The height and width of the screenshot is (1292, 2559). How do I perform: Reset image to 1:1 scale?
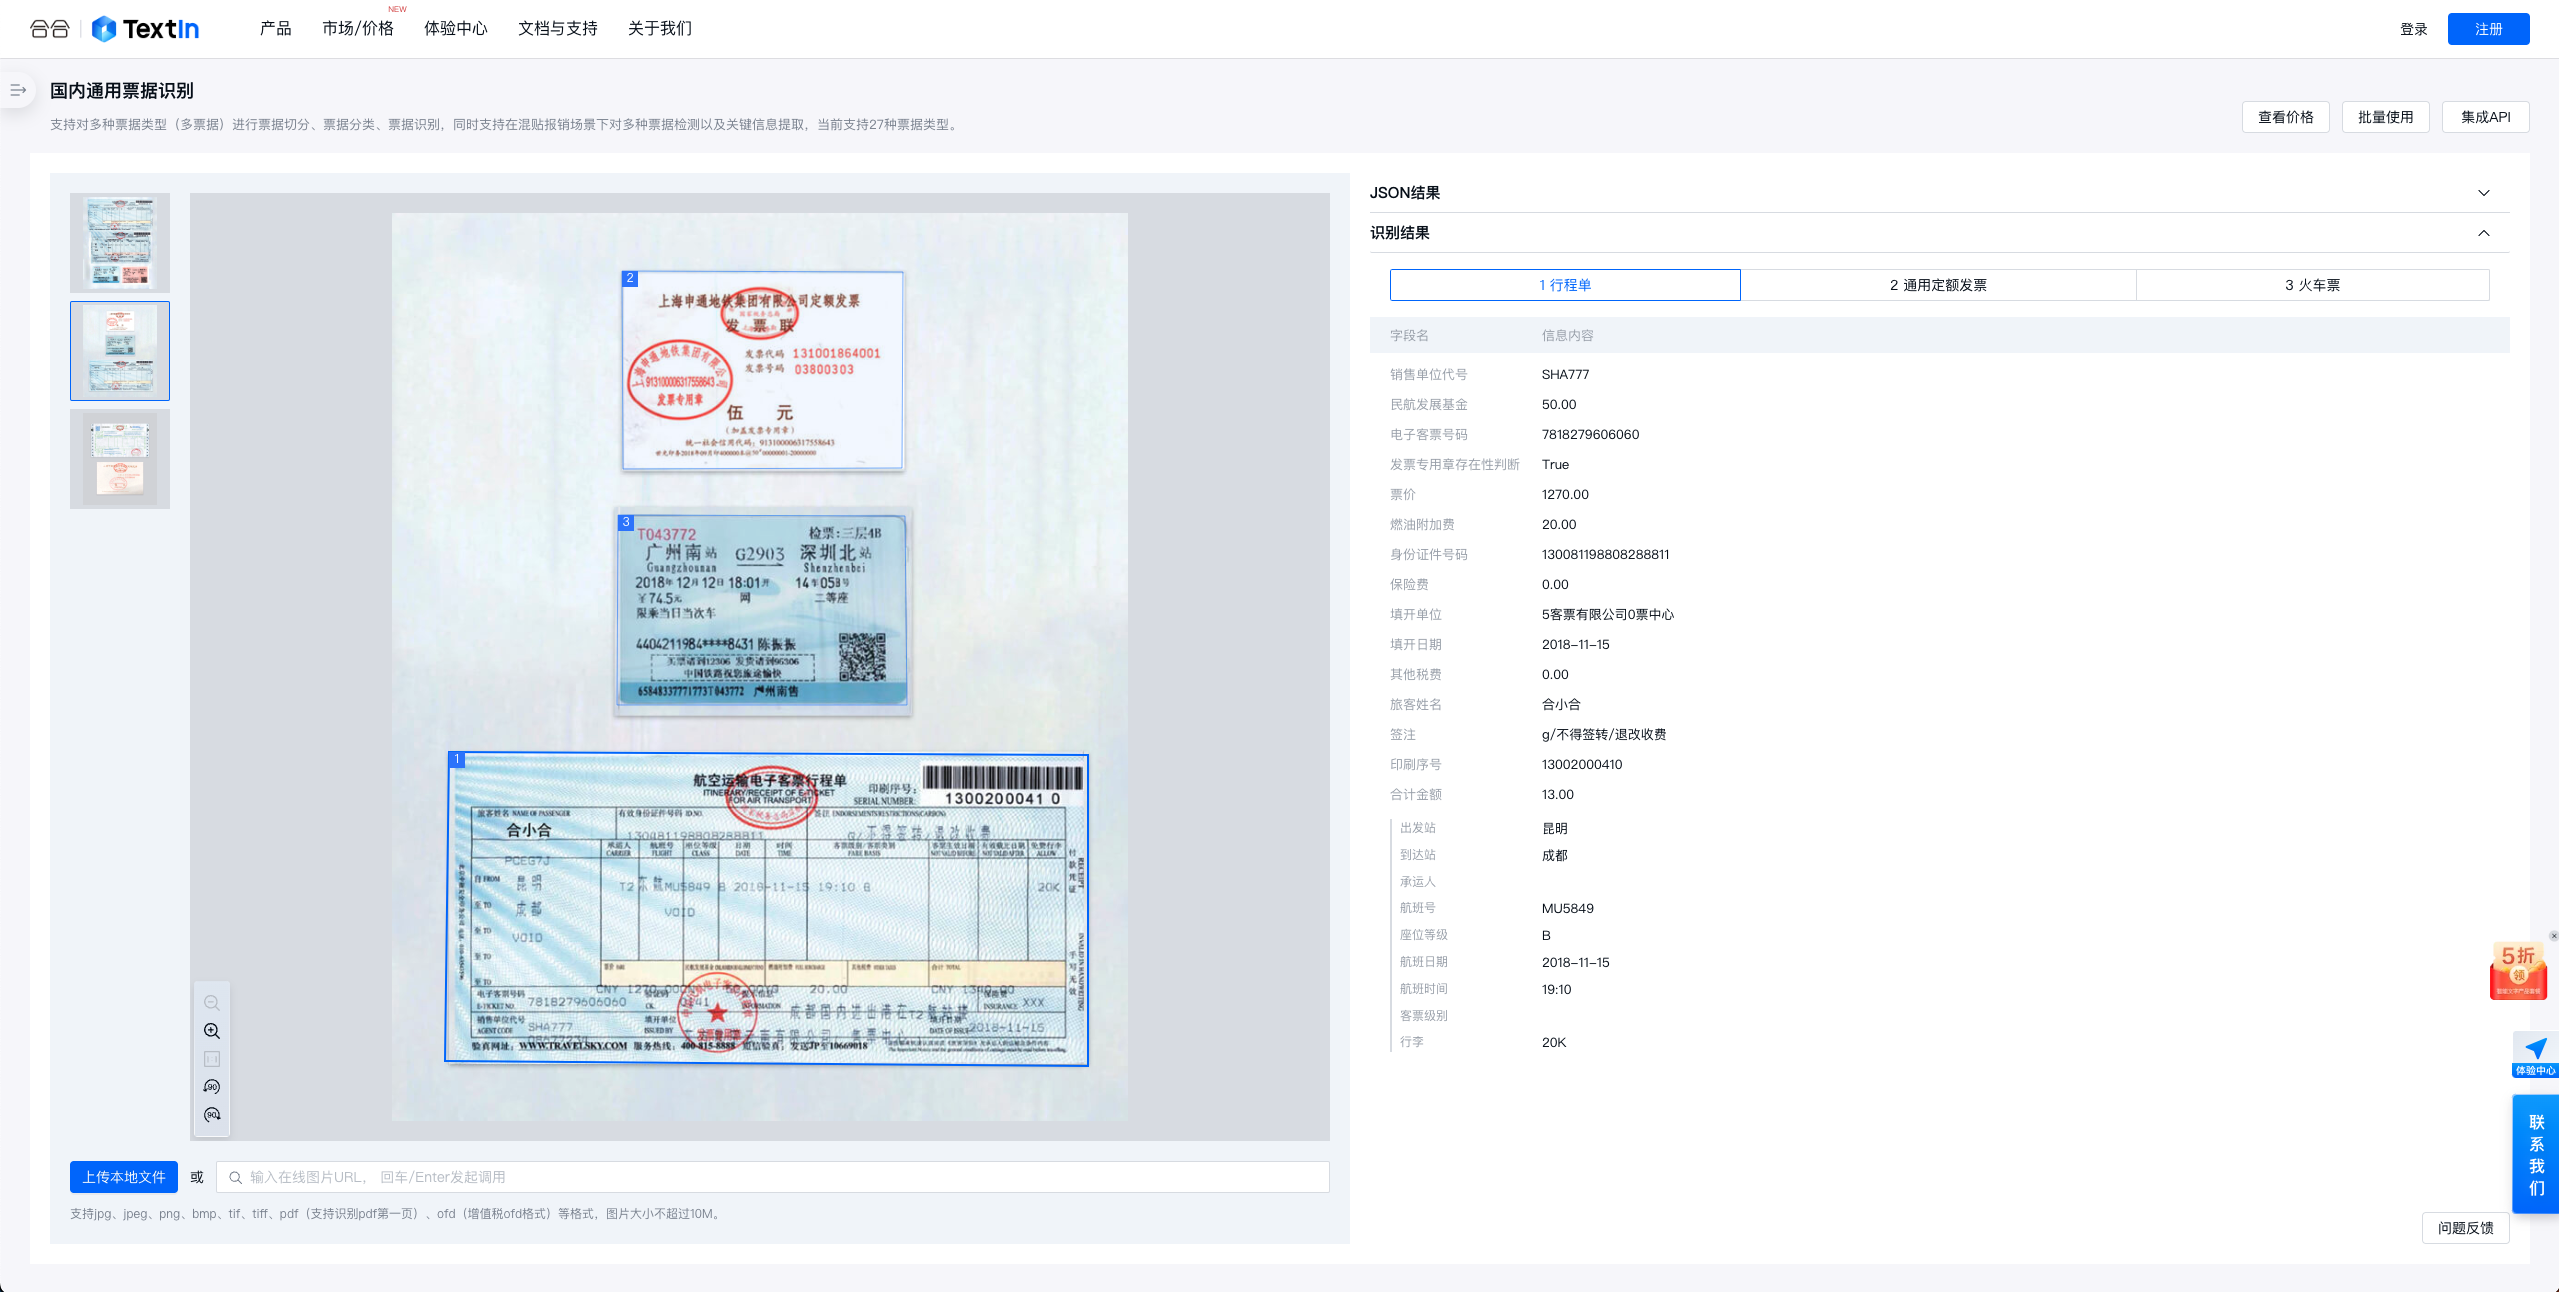(212, 1059)
